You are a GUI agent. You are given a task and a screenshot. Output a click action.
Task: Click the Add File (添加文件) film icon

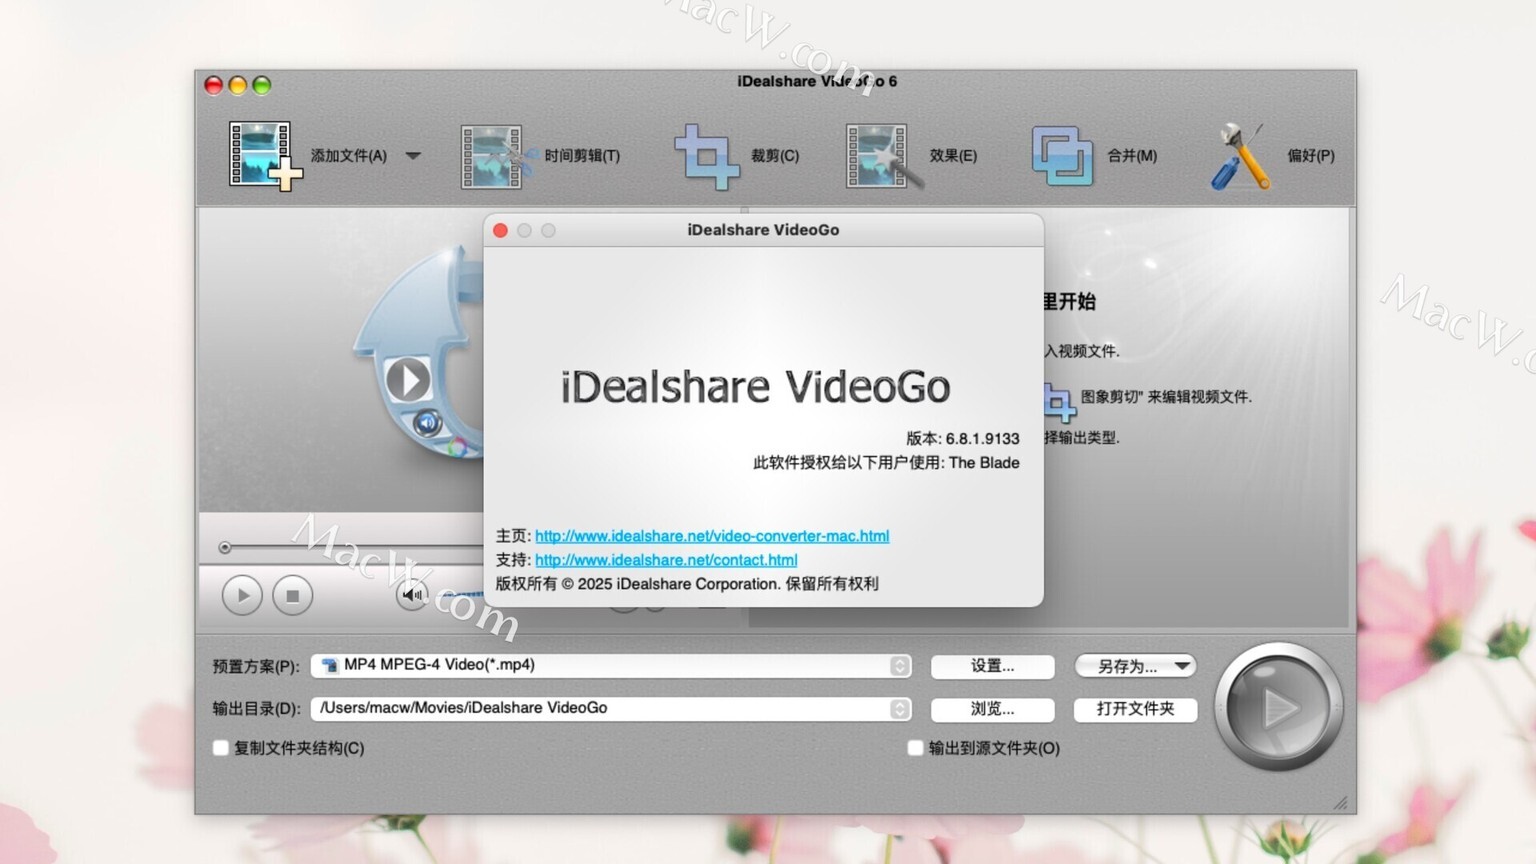(x=264, y=155)
